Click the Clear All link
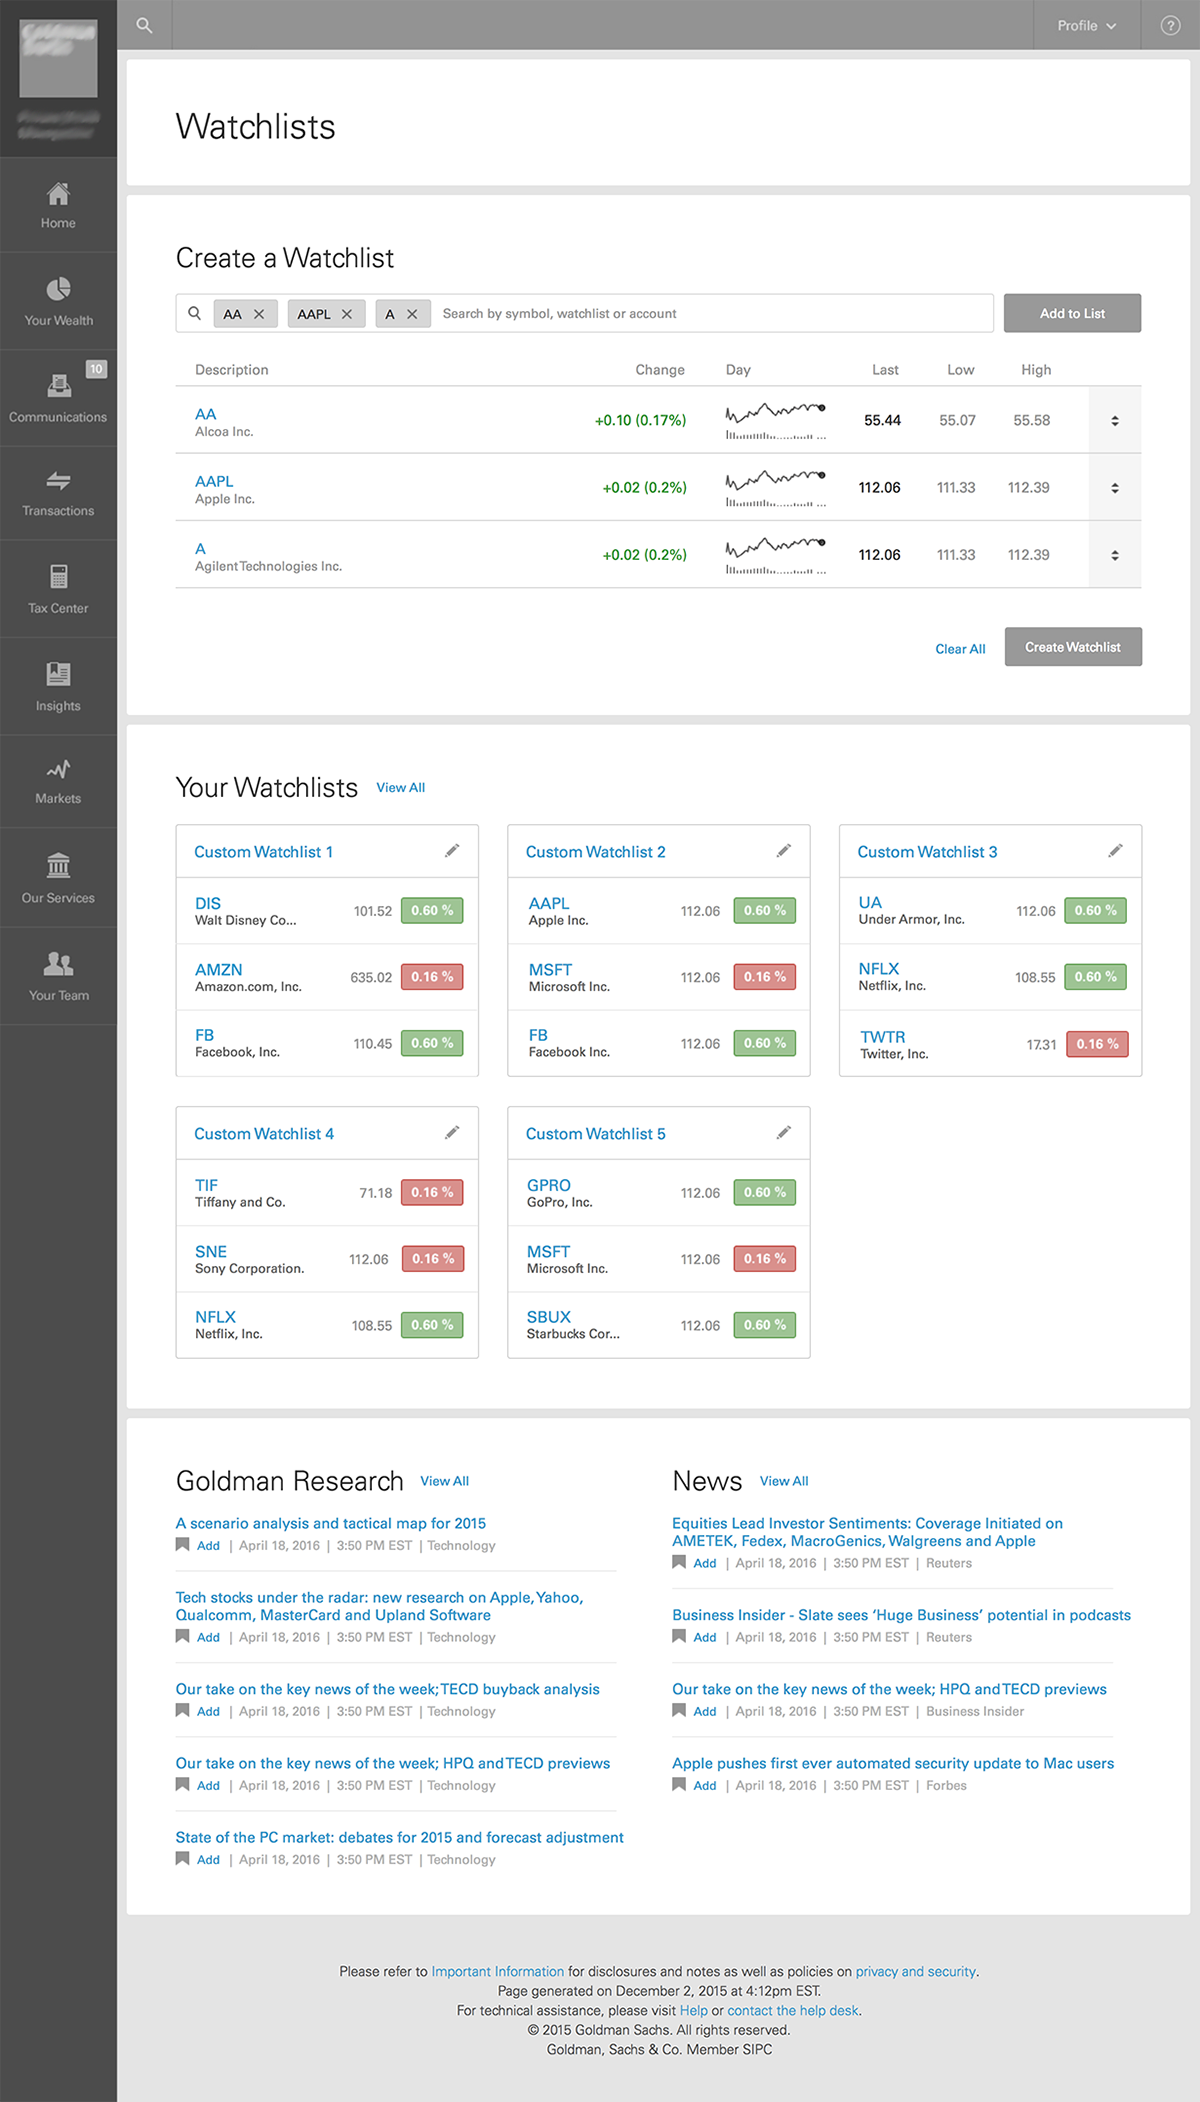Image resolution: width=1200 pixels, height=2102 pixels. (960, 649)
